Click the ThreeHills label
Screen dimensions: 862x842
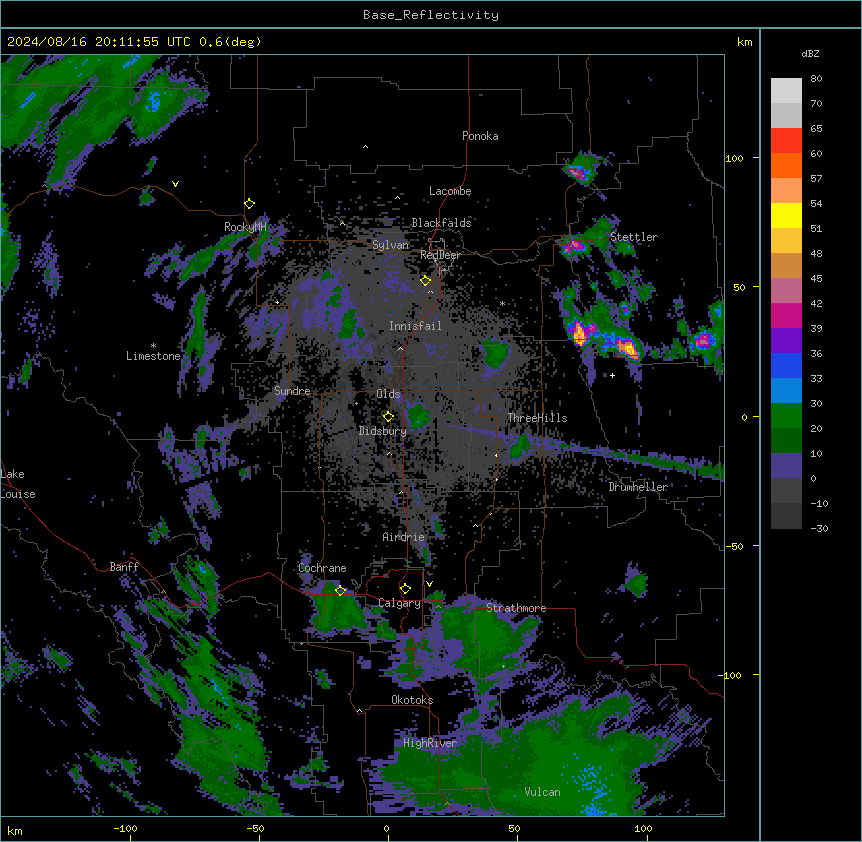[x=537, y=418]
